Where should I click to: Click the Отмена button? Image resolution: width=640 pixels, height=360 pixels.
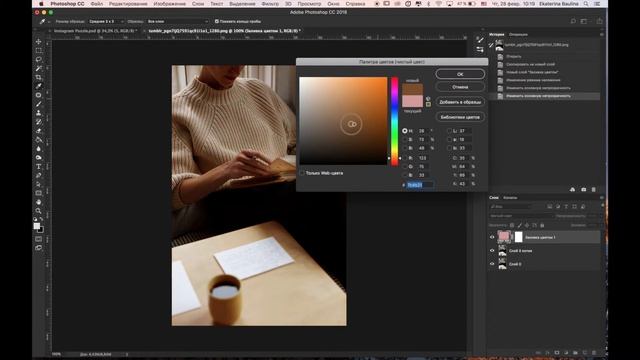[x=460, y=87]
